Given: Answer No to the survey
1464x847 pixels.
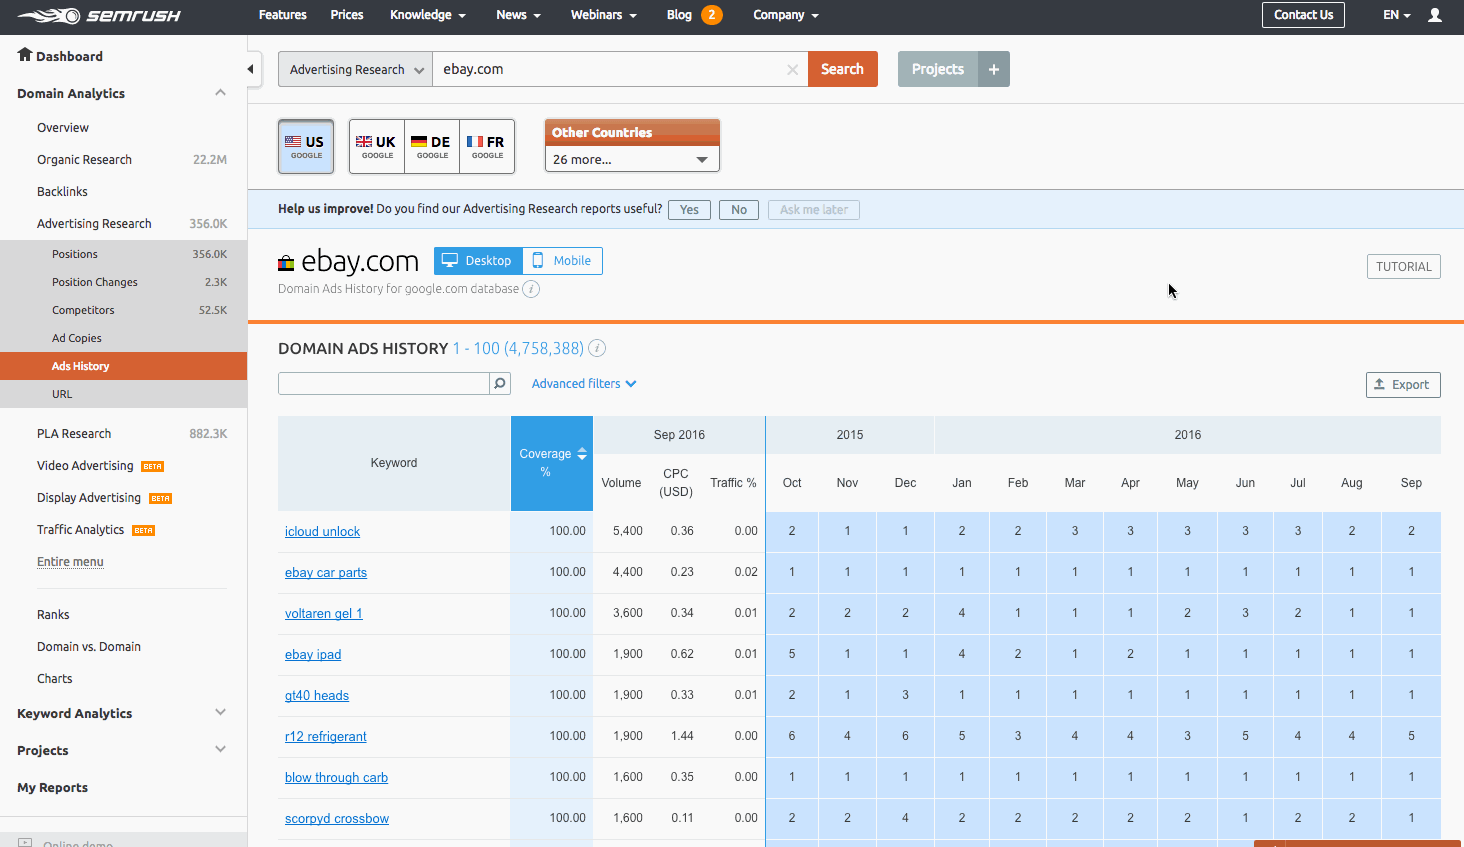Looking at the screenshot, I should tap(739, 210).
